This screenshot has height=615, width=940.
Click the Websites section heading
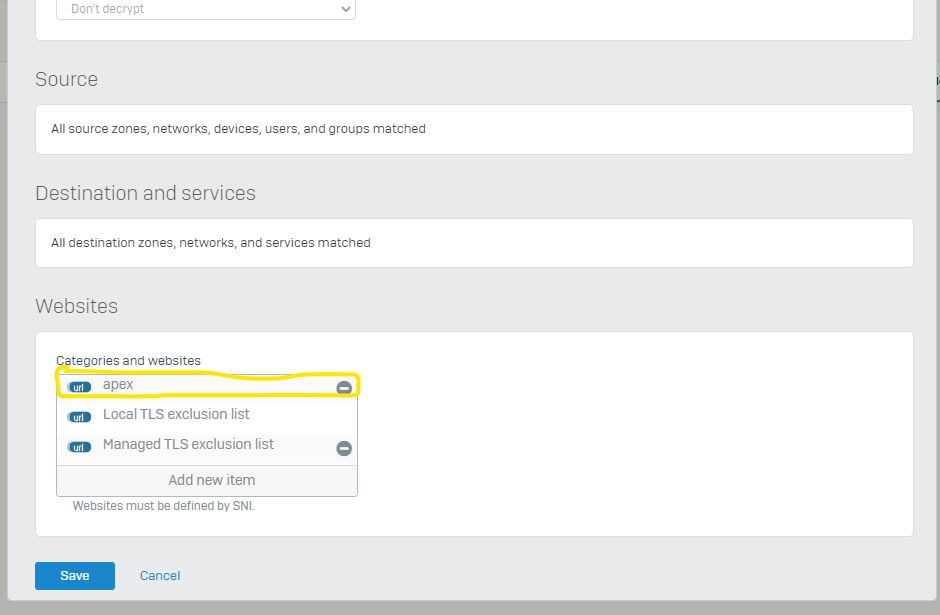[x=77, y=306]
